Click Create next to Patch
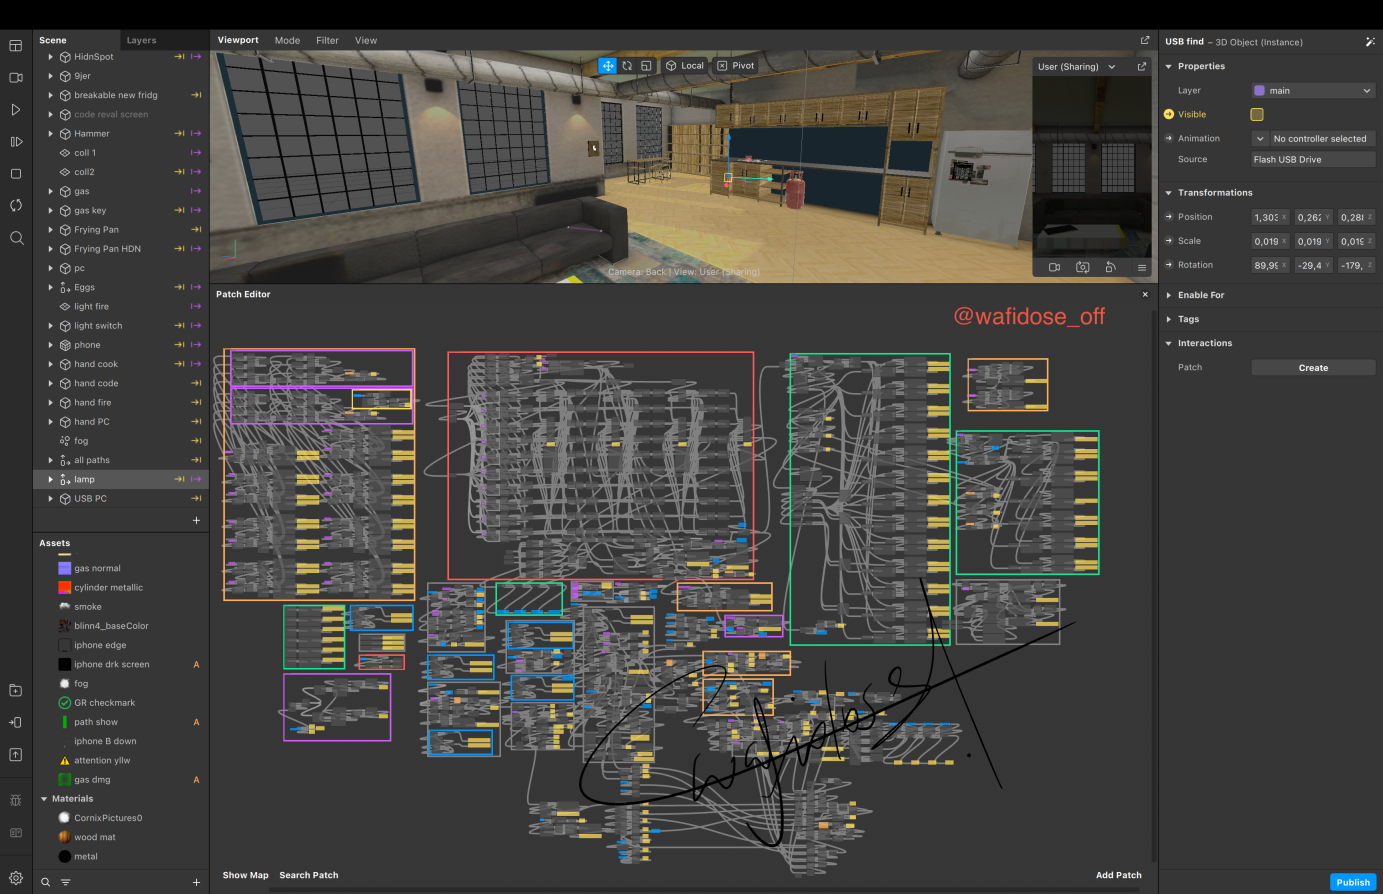 click(x=1313, y=368)
